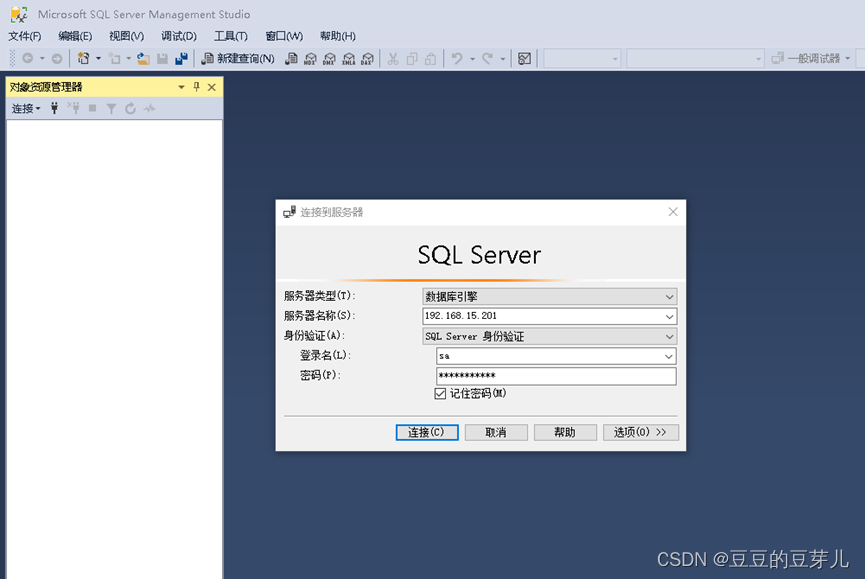Open the 帮助(H) menu
This screenshot has height=579, width=865.
coord(338,36)
